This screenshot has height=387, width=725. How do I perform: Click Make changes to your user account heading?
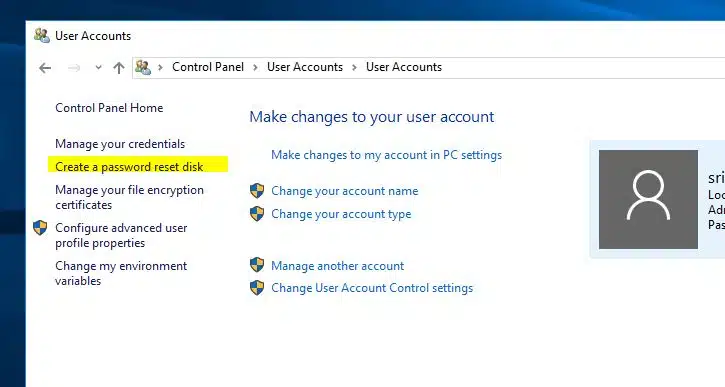coord(372,117)
